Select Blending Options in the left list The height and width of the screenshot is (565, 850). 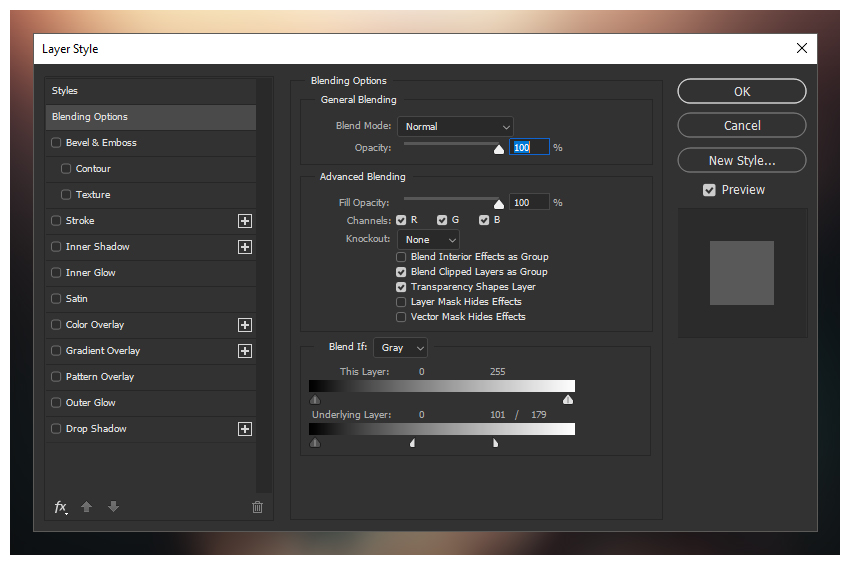(151, 117)
